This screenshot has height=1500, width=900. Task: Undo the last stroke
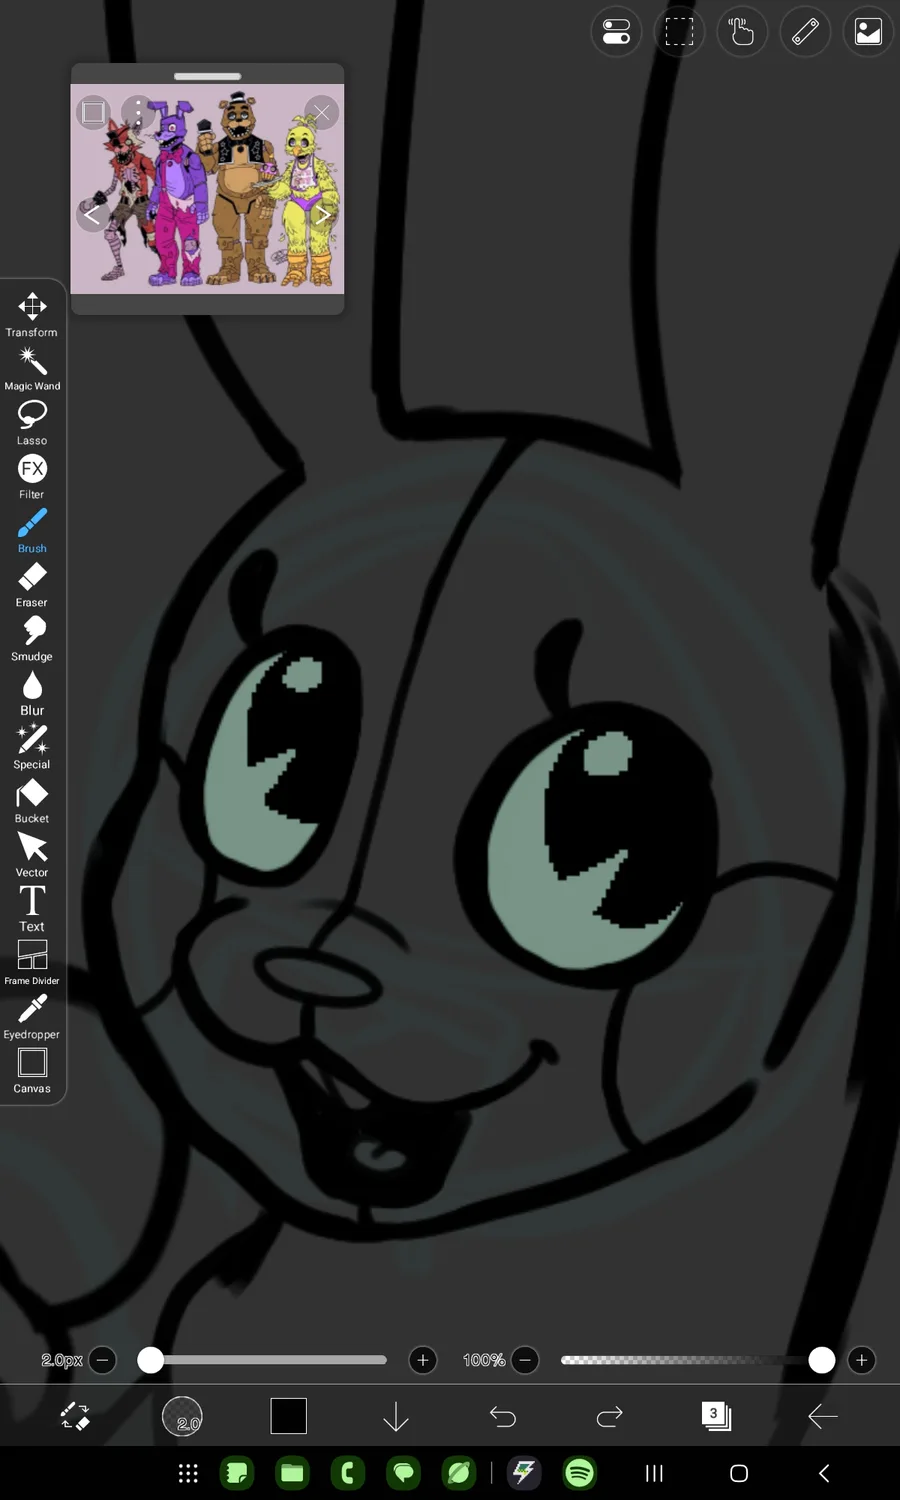503,1416
